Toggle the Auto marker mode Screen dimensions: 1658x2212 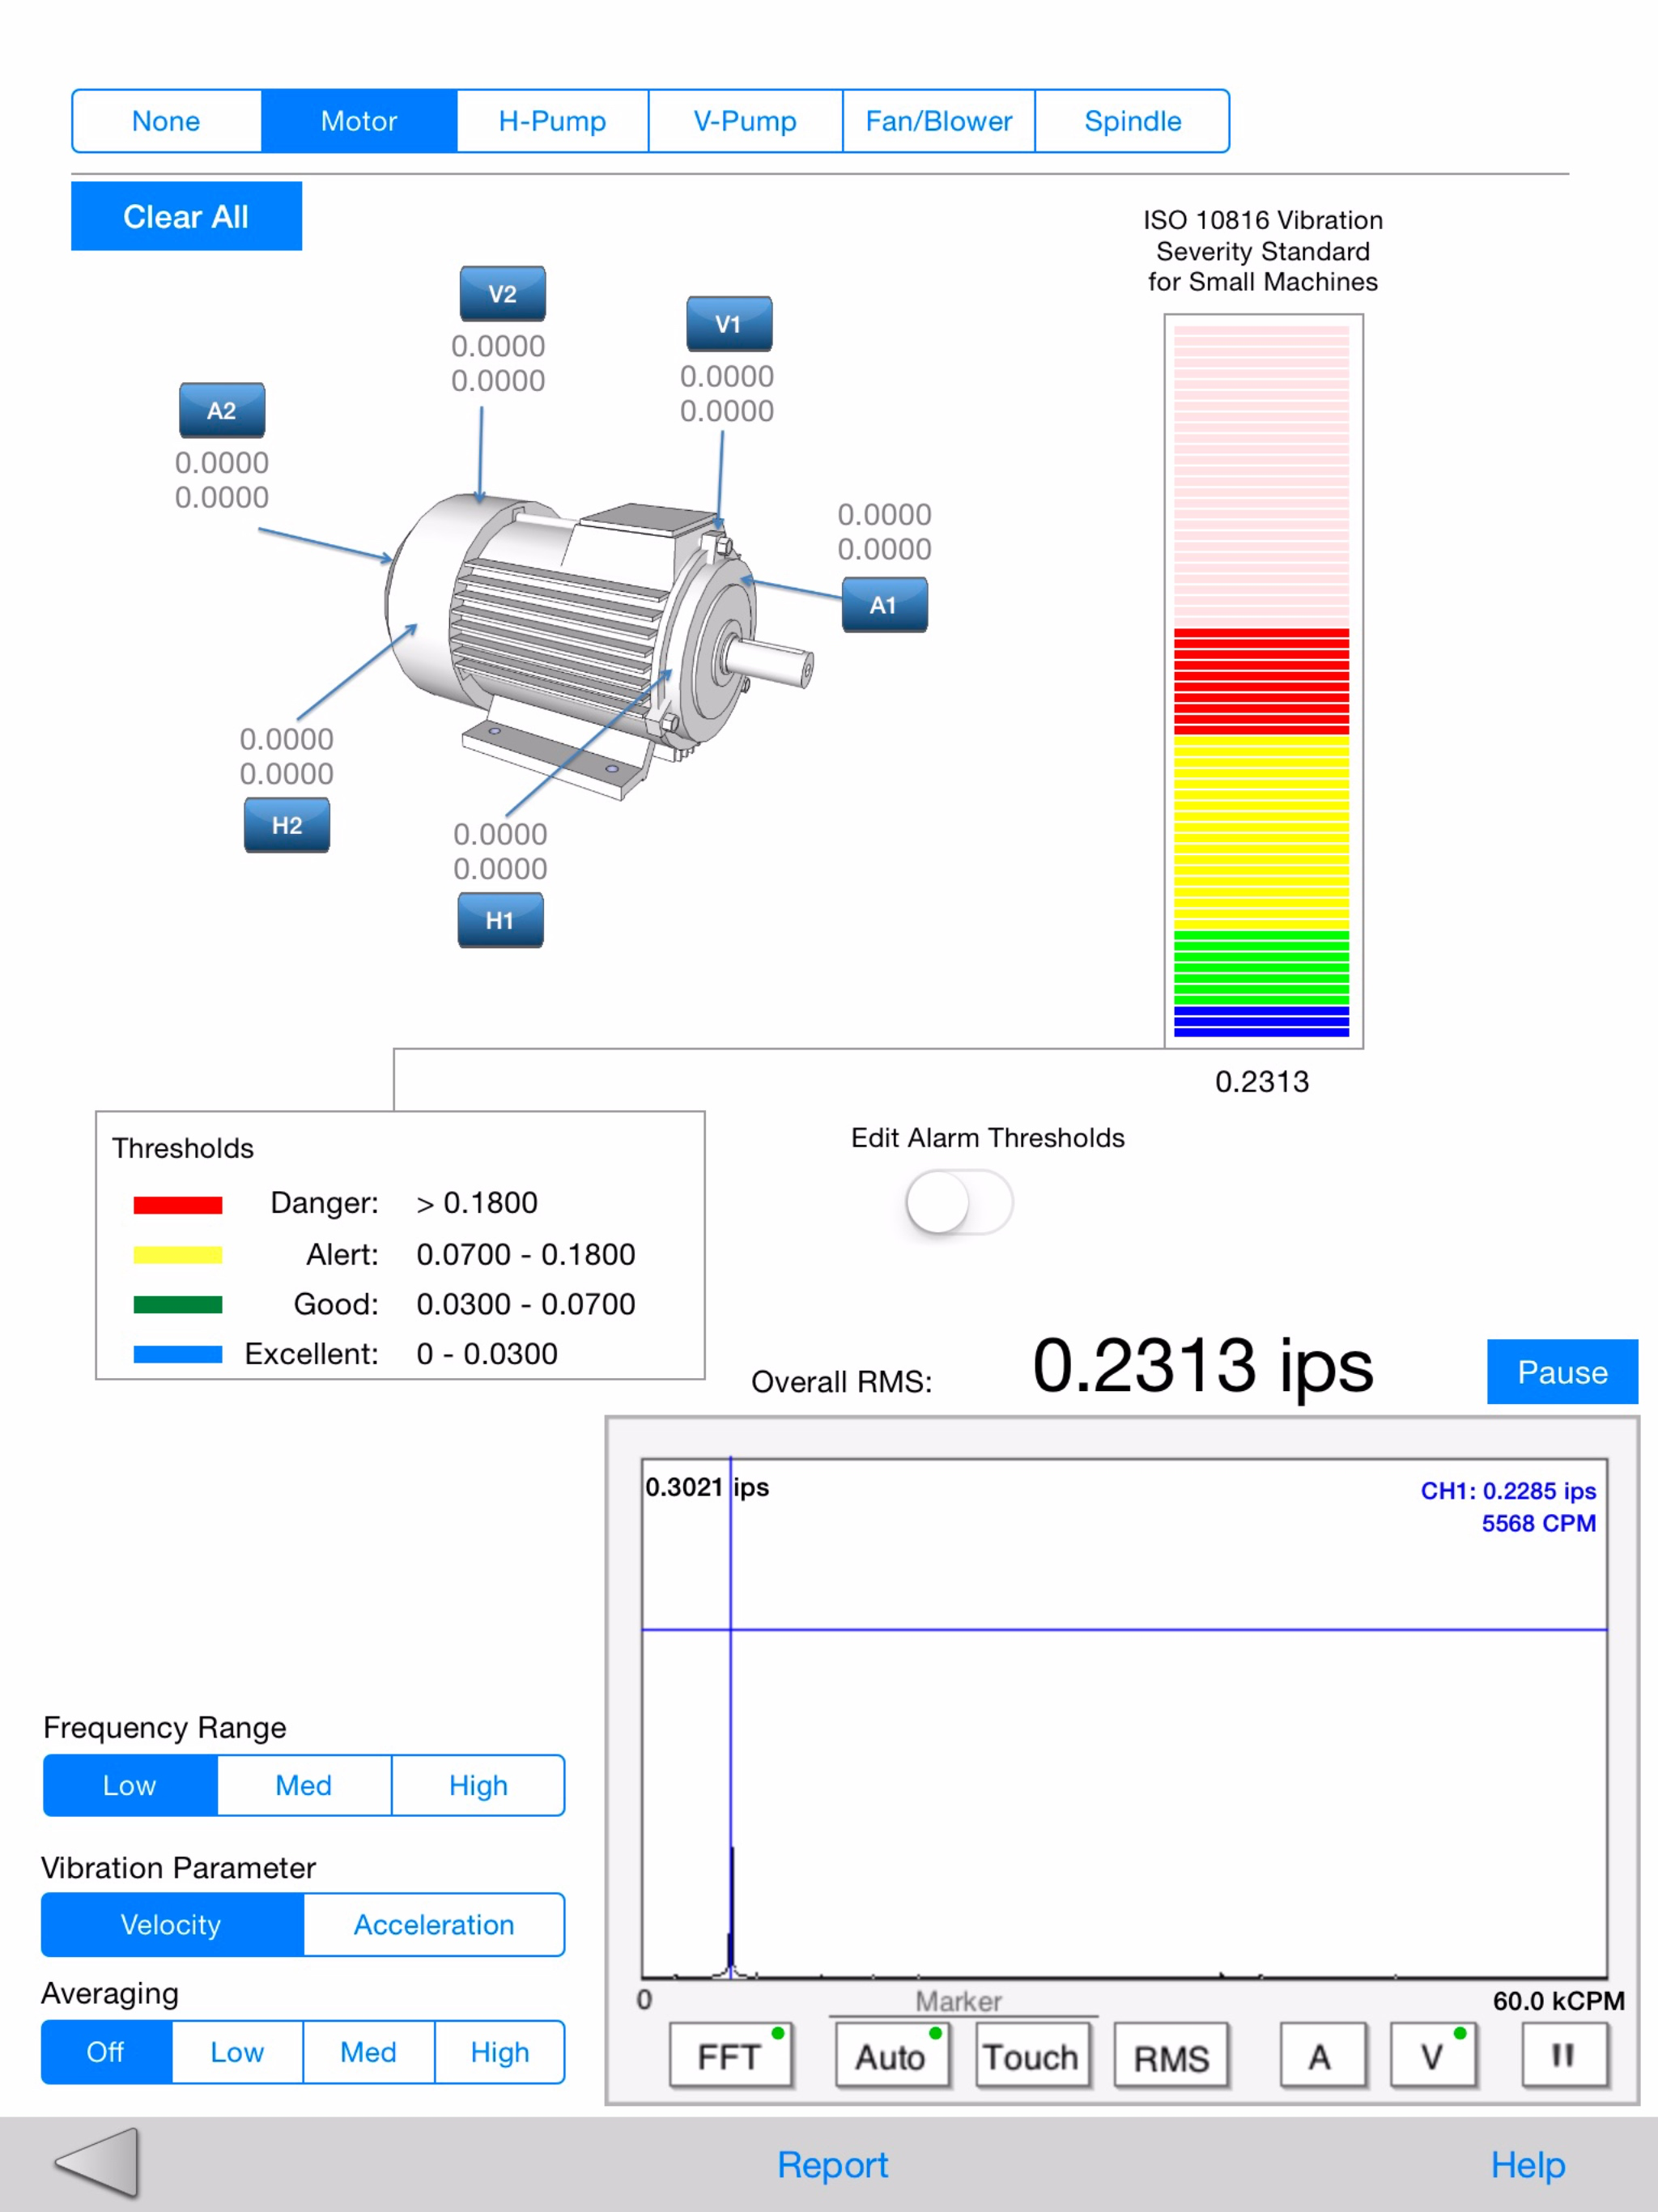coord(890,2056)
